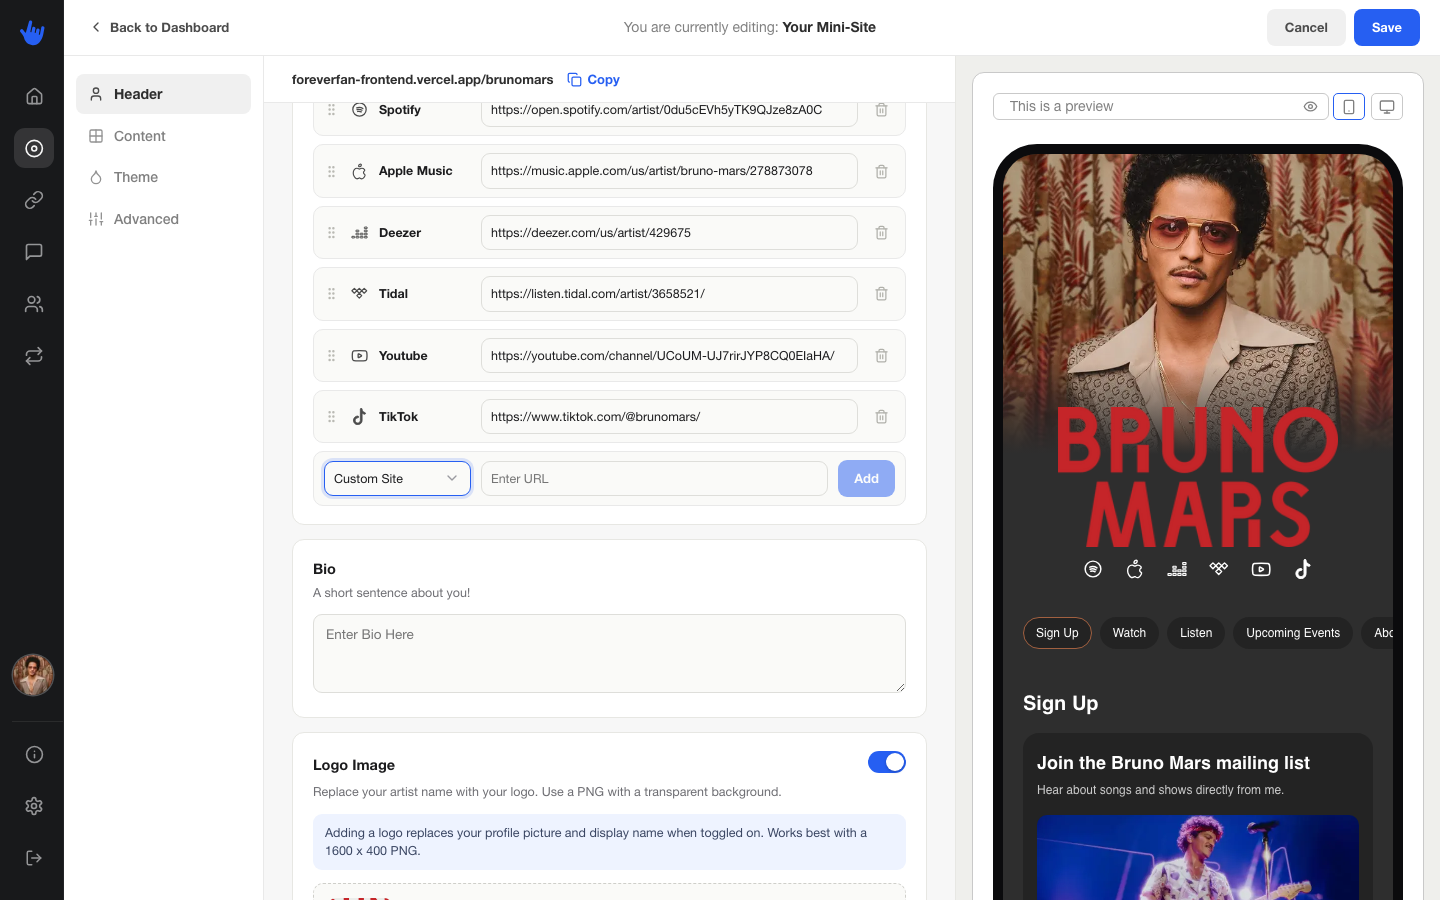
Task: Click the repeat arrows icon in sidebar
Action: (x=34, y=356)
